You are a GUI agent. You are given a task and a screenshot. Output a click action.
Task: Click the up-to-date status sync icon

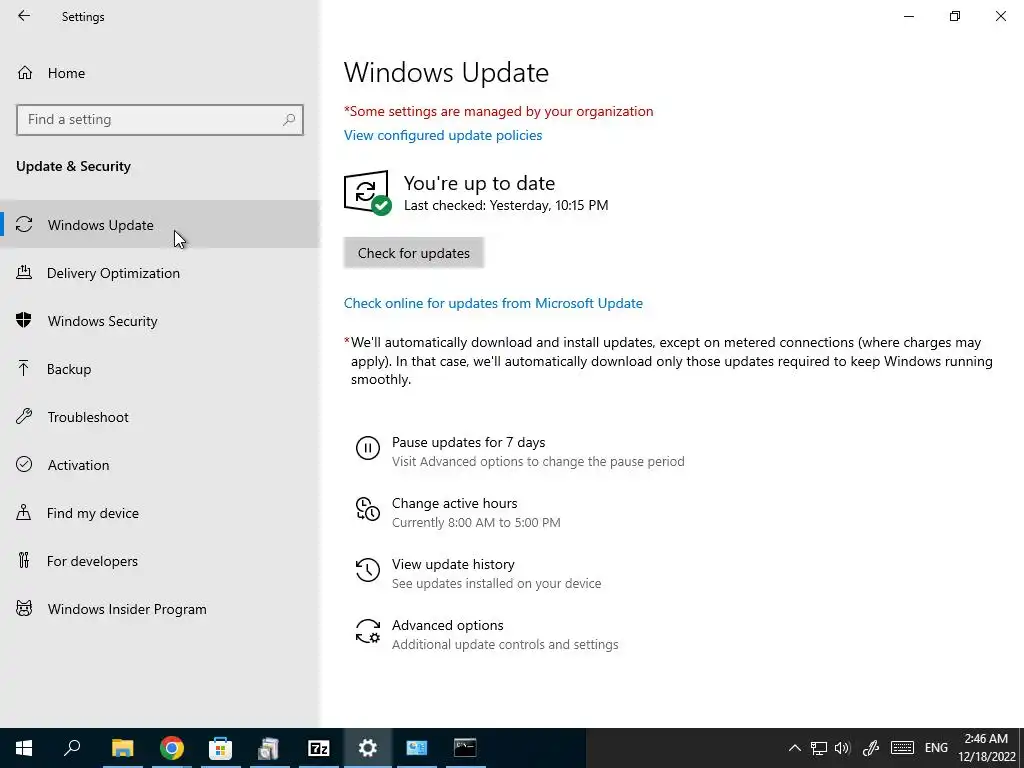367,192
